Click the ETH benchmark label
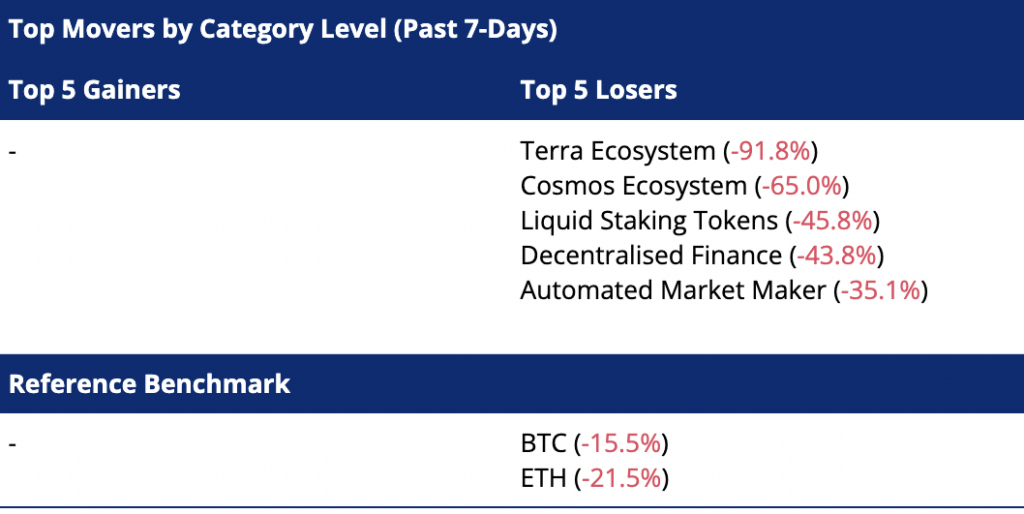Image resolution: width=1024 pixels, height=514 pixels. pyautogui.click(x=544, y=478)
